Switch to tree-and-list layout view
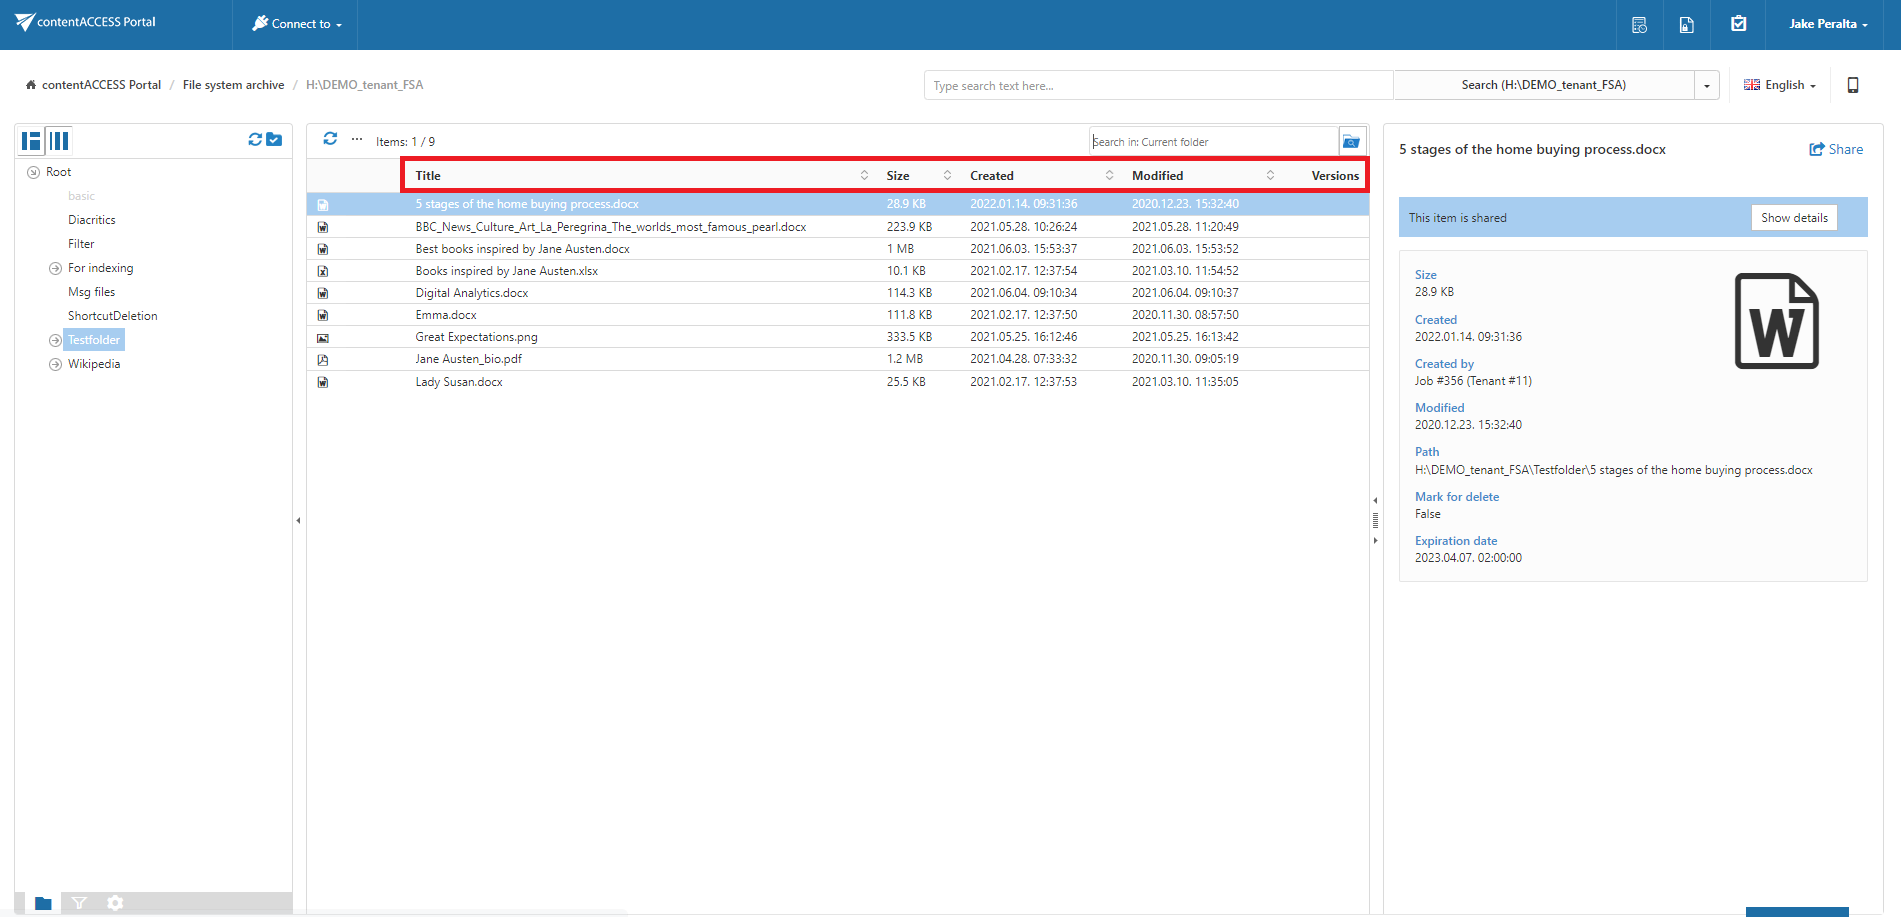Viewport: 1901px width, 917px height. [32, 141]
